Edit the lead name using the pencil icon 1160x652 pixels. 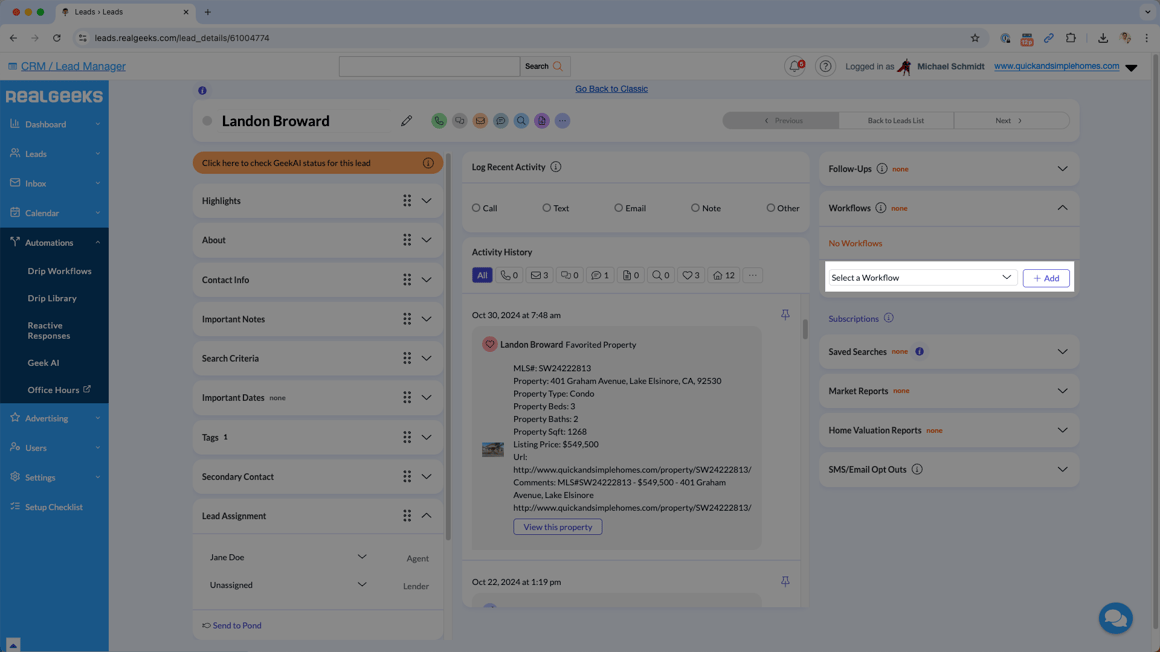(407, 120)
